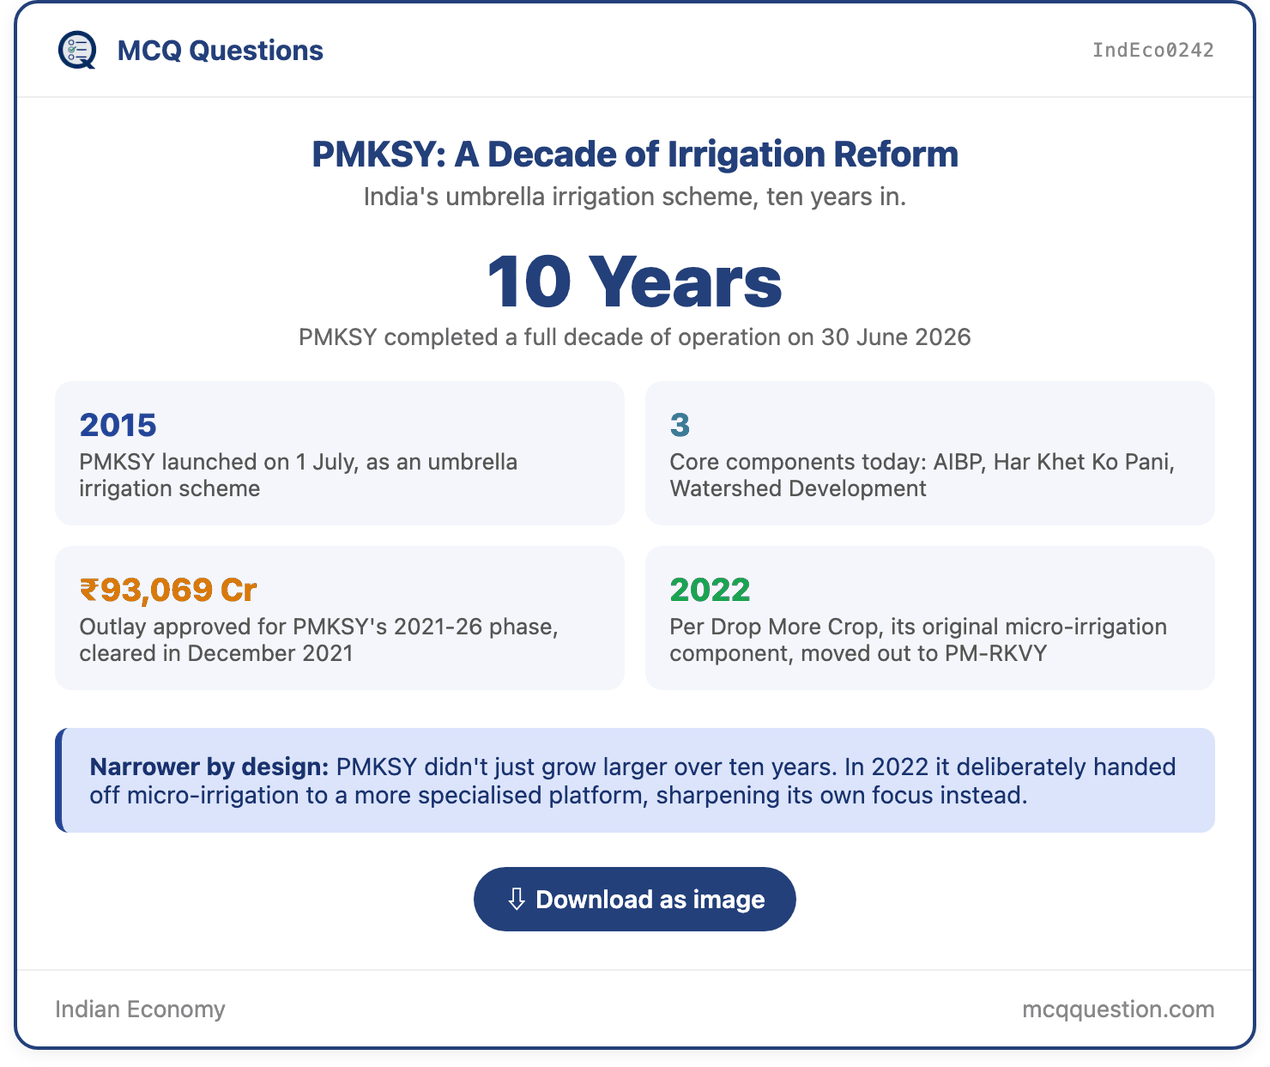Click the 10 Years headline figure
Image resolution: width=1270 pixels, height=1067 pixels.
635,281
